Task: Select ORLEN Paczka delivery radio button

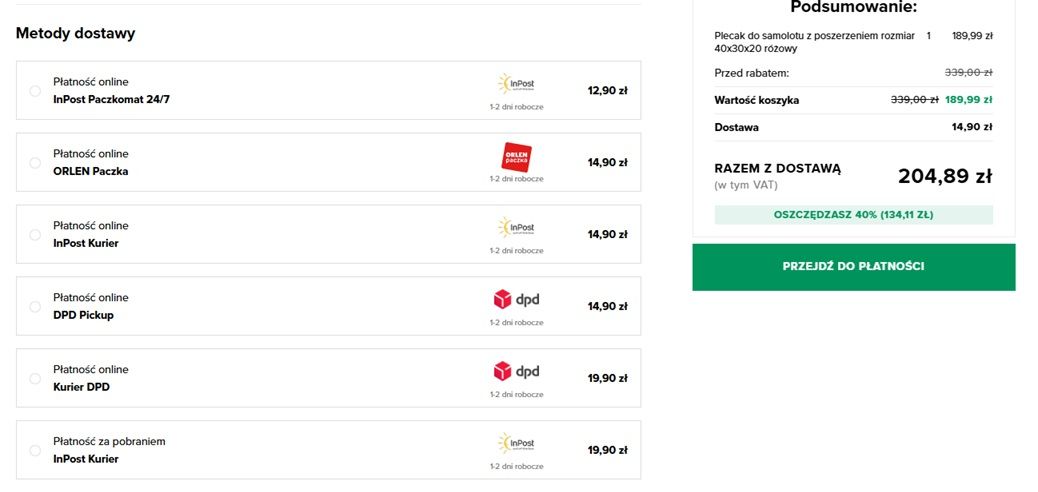Action: [x=35, y=163]
